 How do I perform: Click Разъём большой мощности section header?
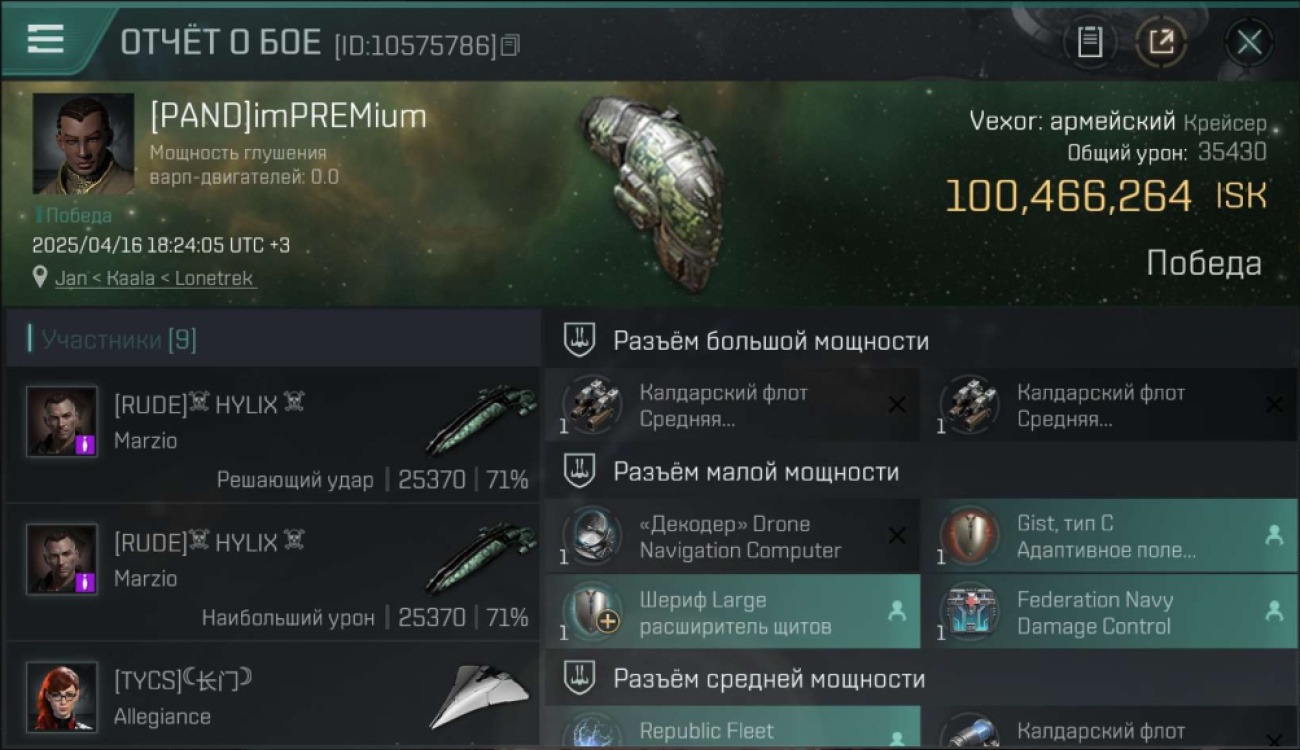tap(771, 341)
